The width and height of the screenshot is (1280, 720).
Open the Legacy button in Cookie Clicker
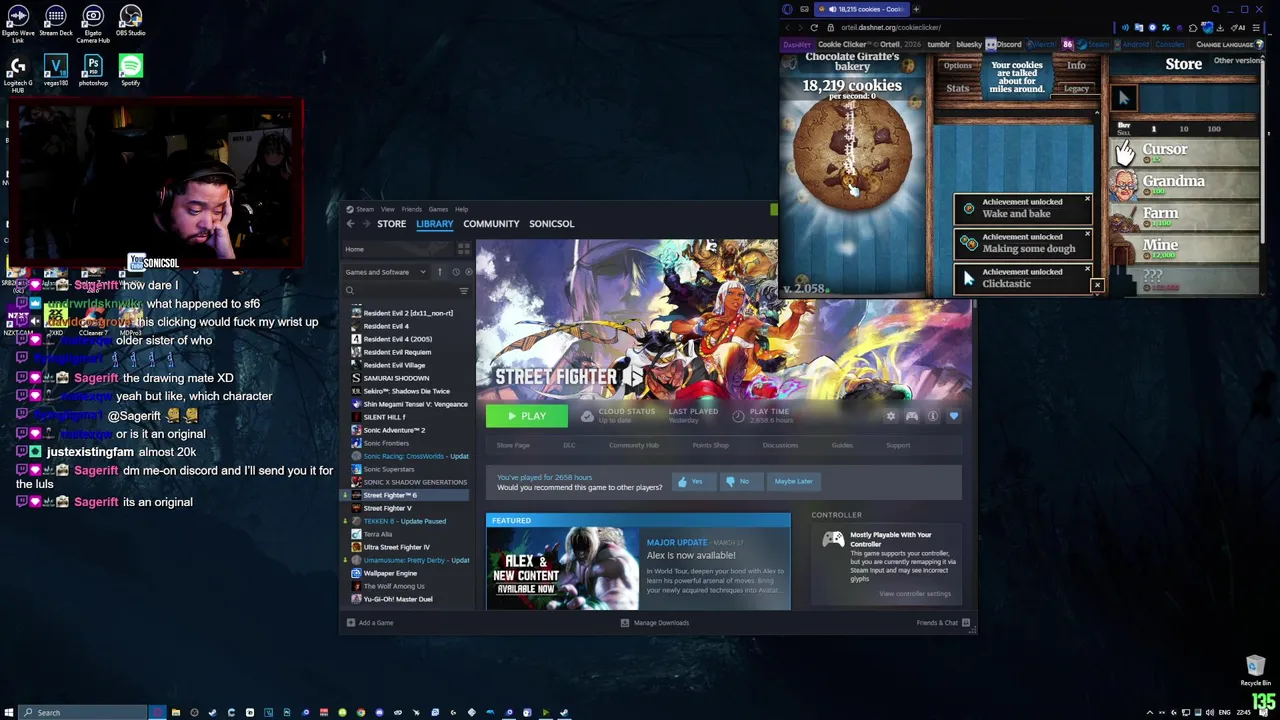1076,88
